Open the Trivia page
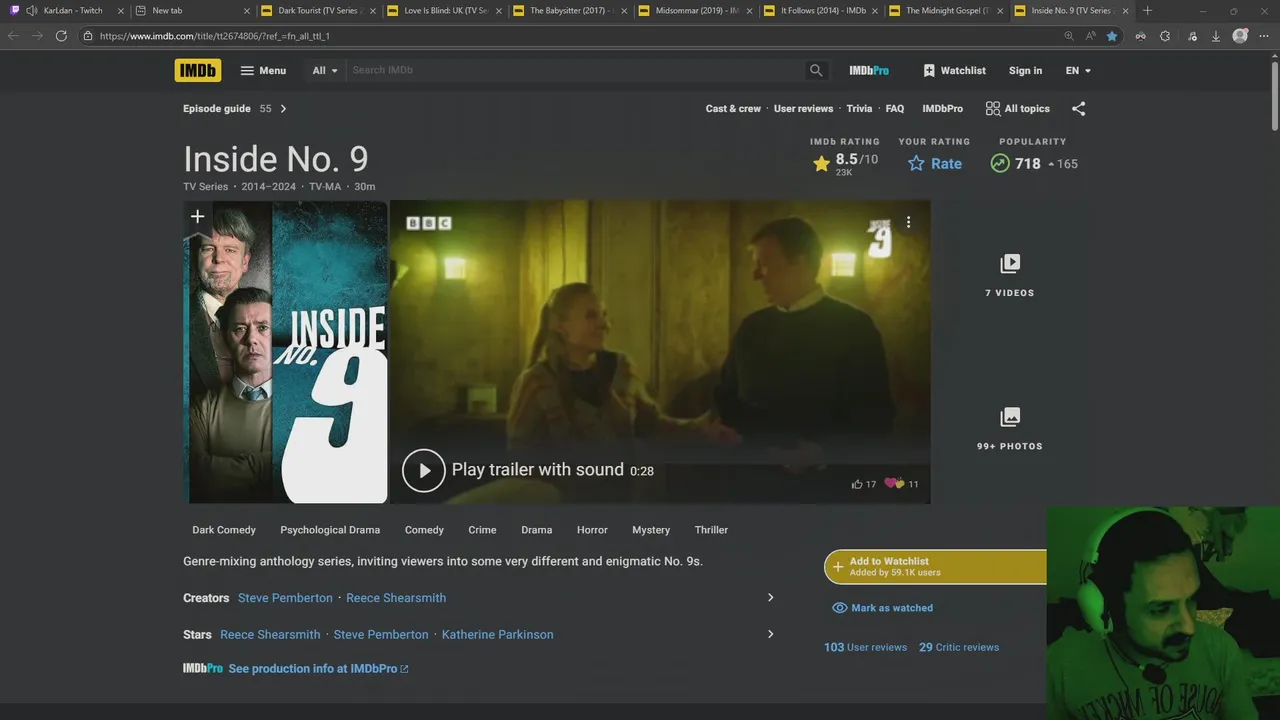 pos(859,108)
